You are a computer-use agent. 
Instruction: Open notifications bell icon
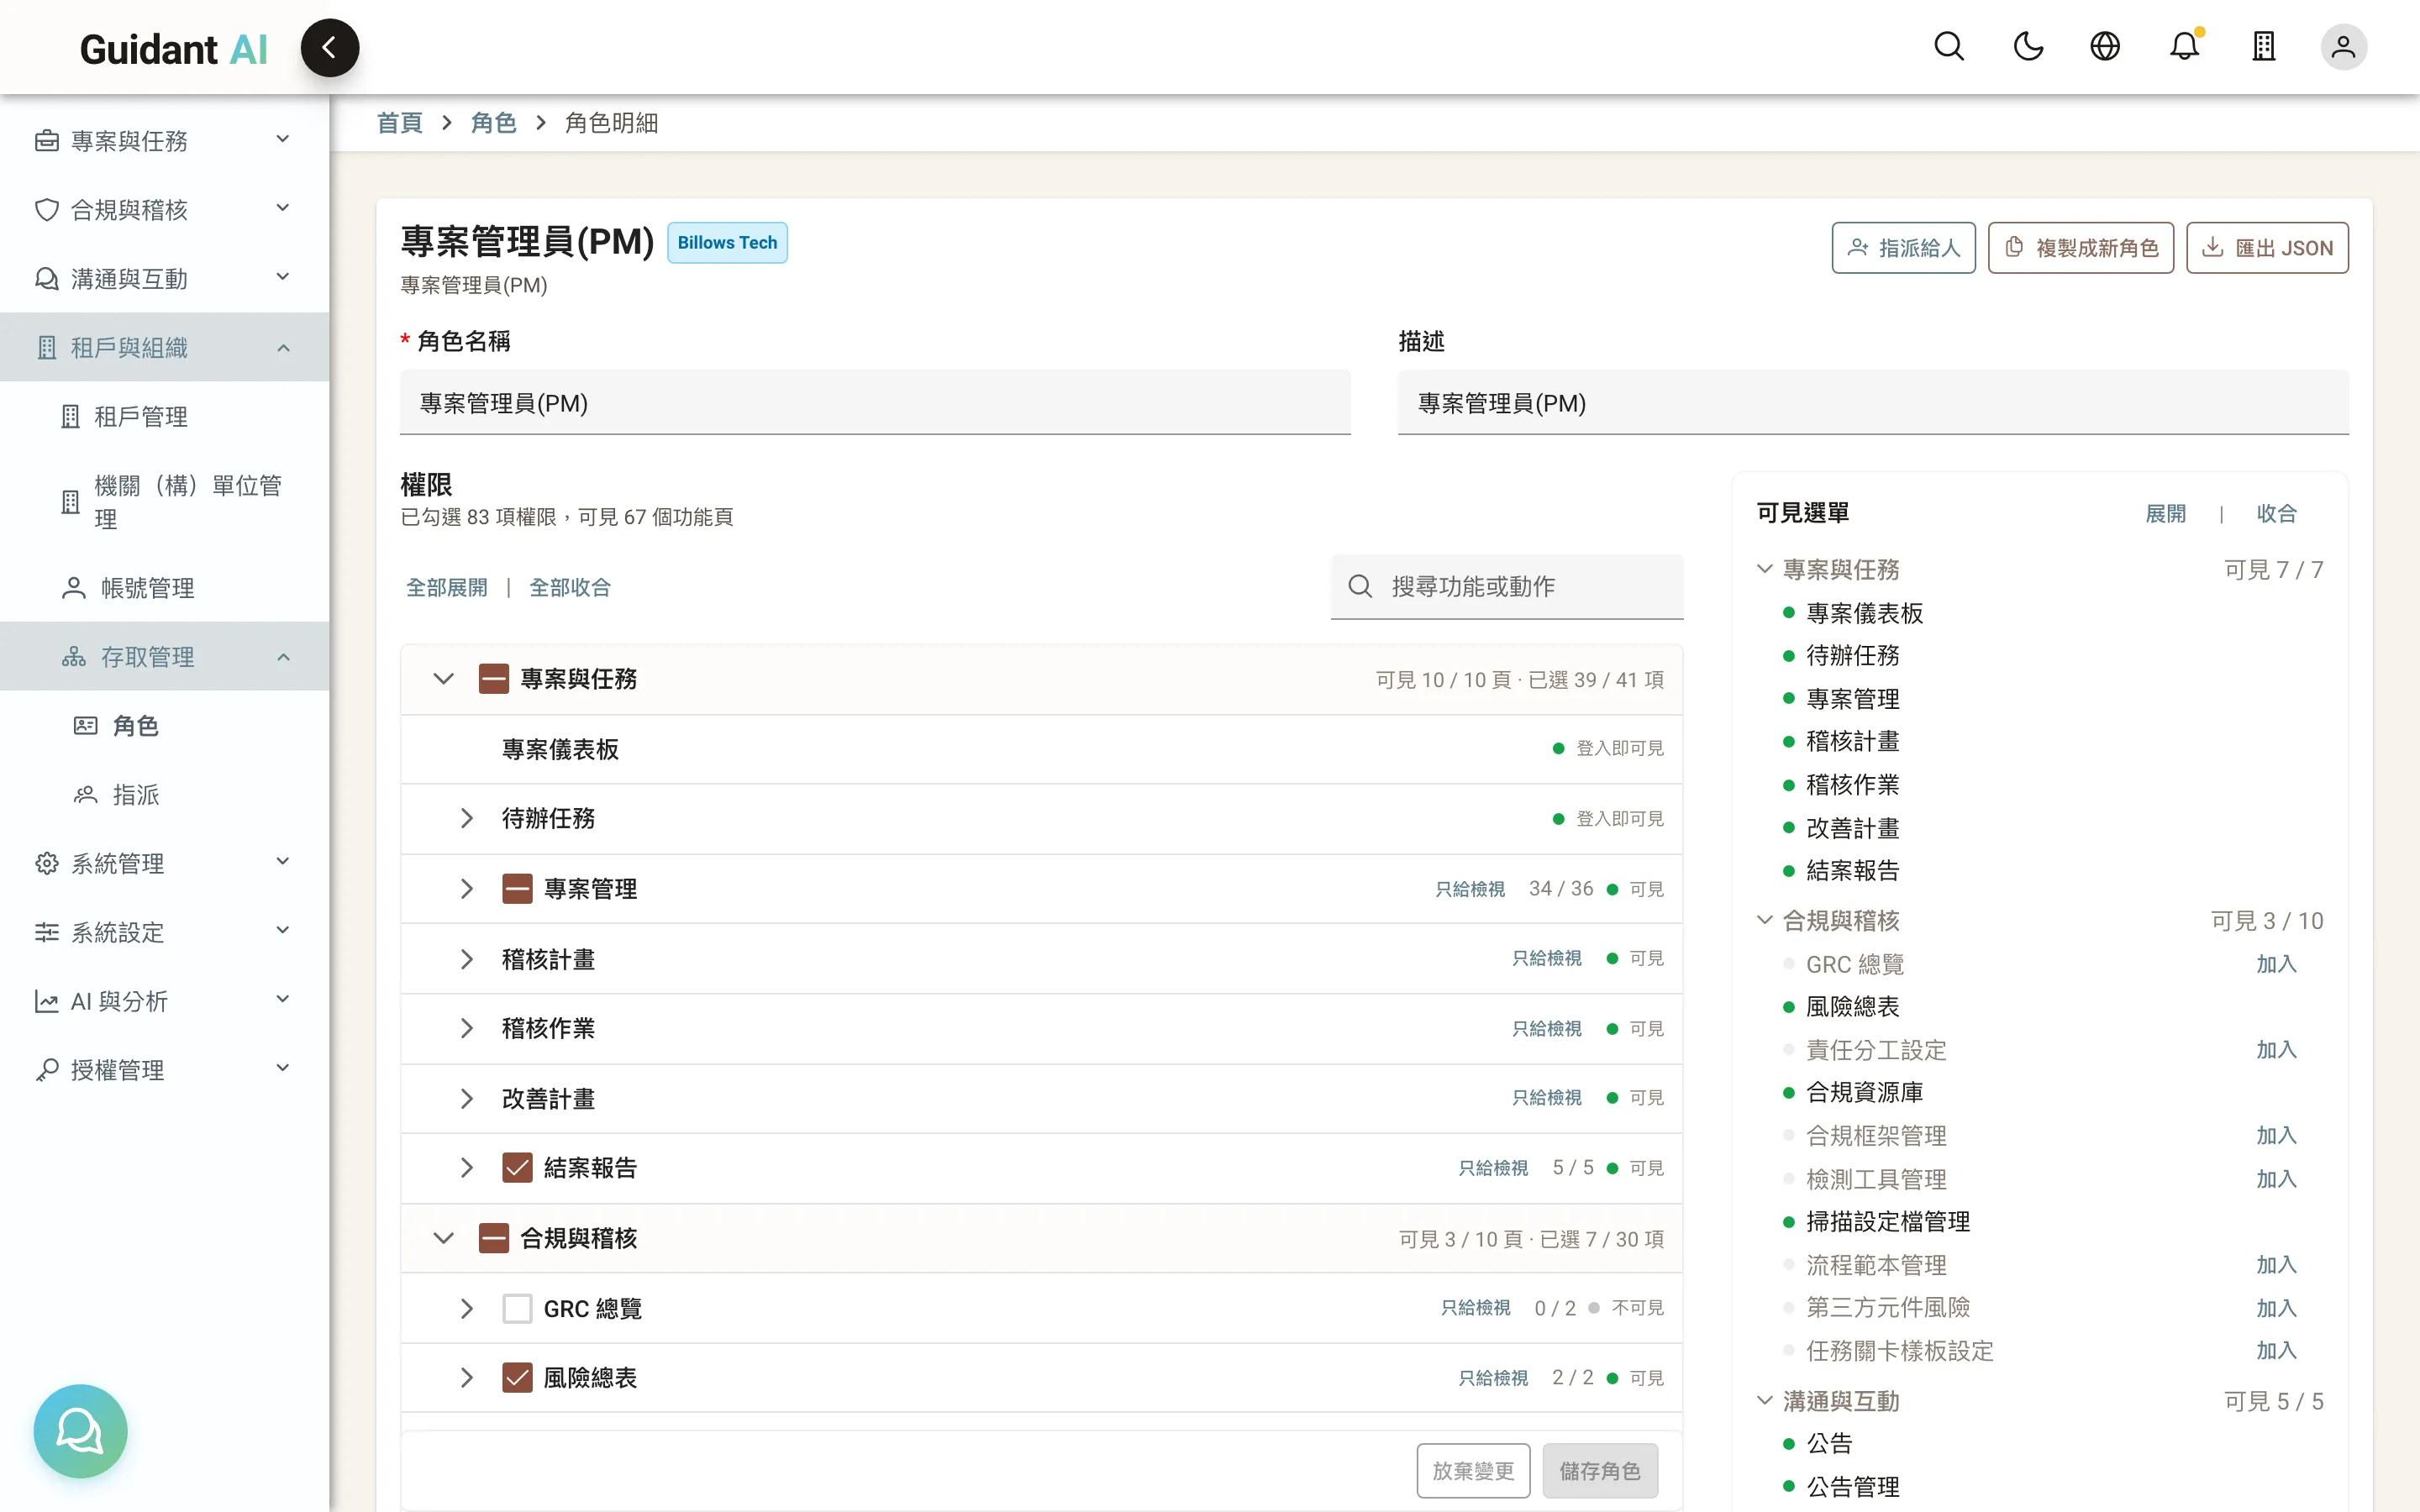(2185, 47)
